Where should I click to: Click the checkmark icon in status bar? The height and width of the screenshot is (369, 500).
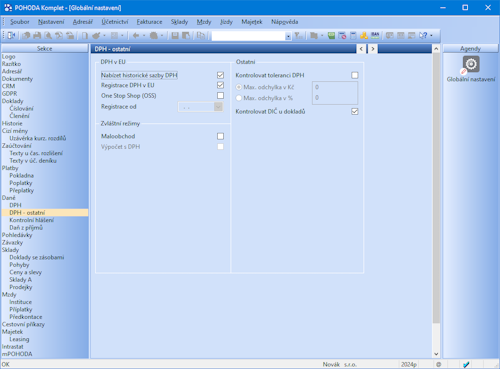tap(466, 364)
